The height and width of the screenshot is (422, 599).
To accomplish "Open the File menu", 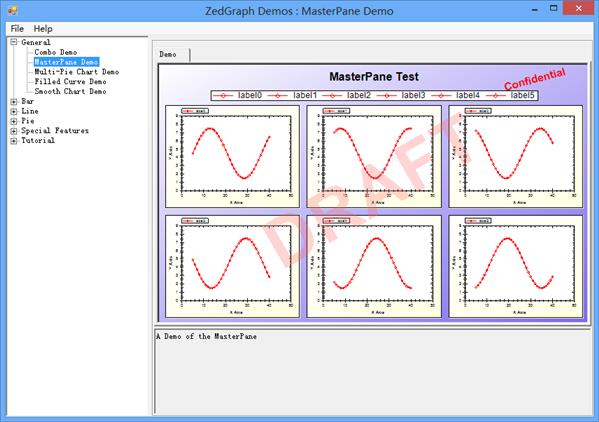I will pos(17,29).
